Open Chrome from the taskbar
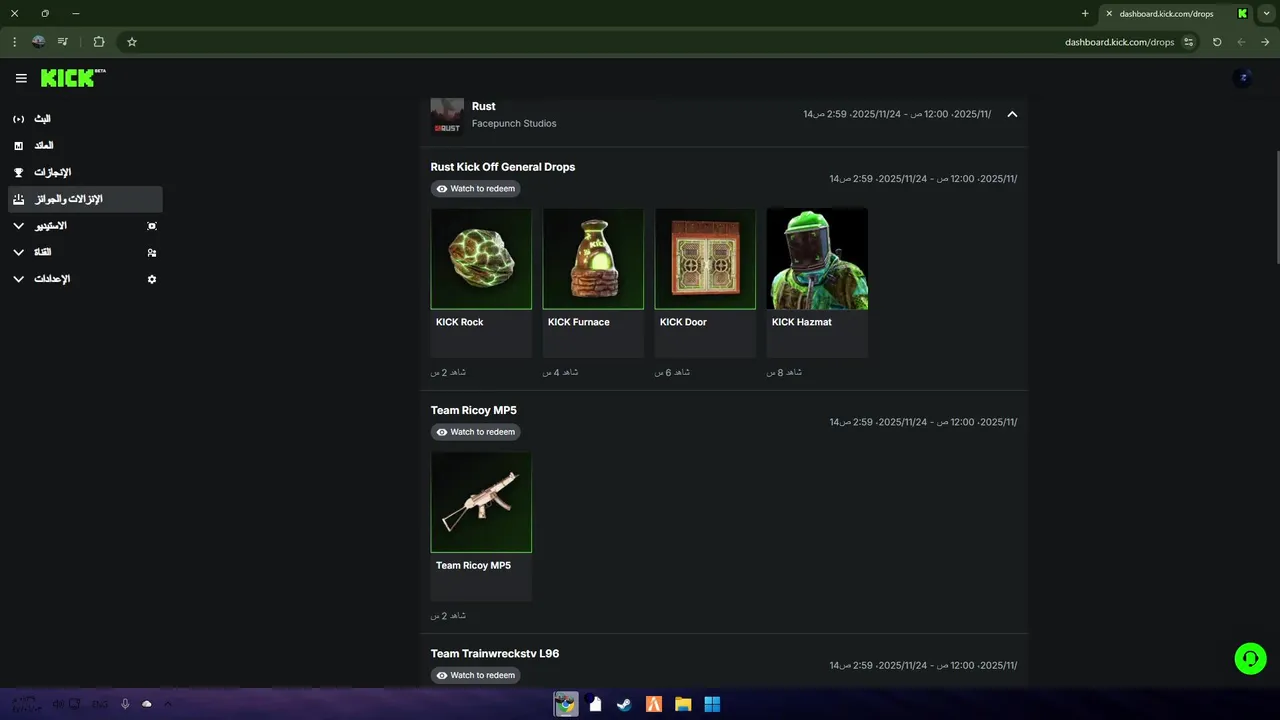This screenshot has width=1280, height=720. point(566,704)
